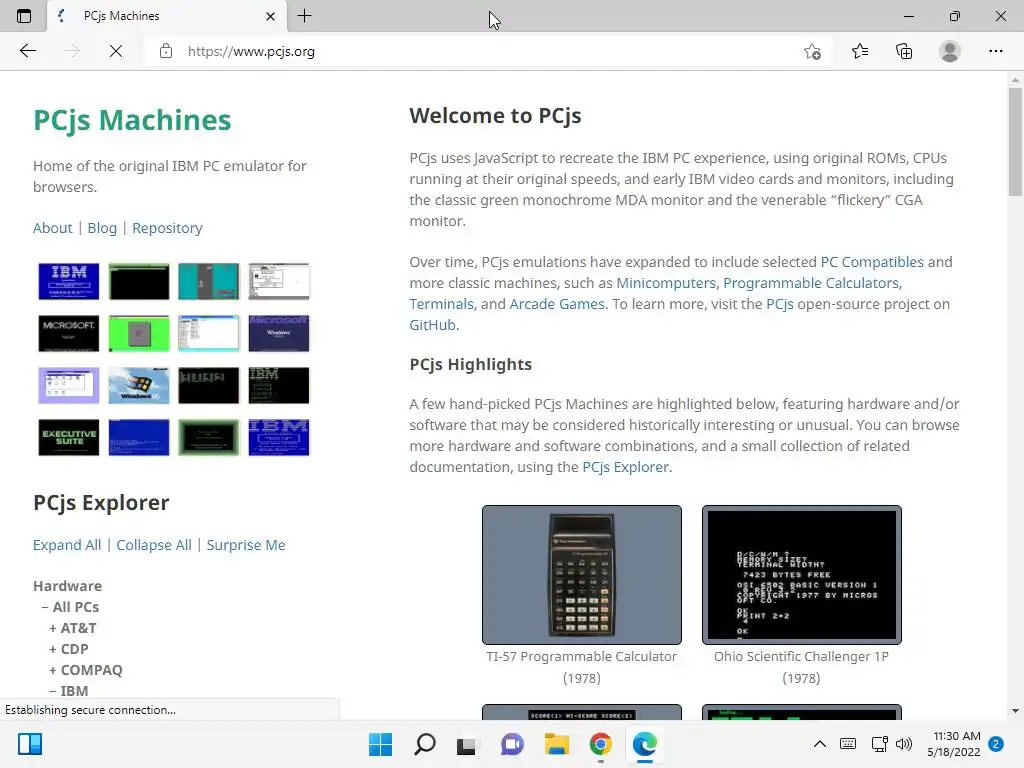1024x768 pixels.
Task: Open the green screen machine thumbnail
Action: (x=138, y=333)
